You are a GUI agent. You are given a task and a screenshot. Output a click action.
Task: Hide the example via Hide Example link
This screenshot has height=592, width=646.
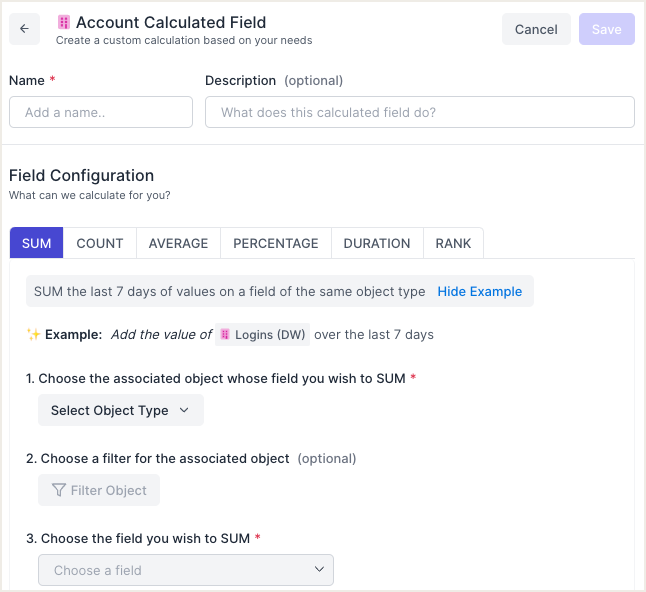tap(480, 291)
